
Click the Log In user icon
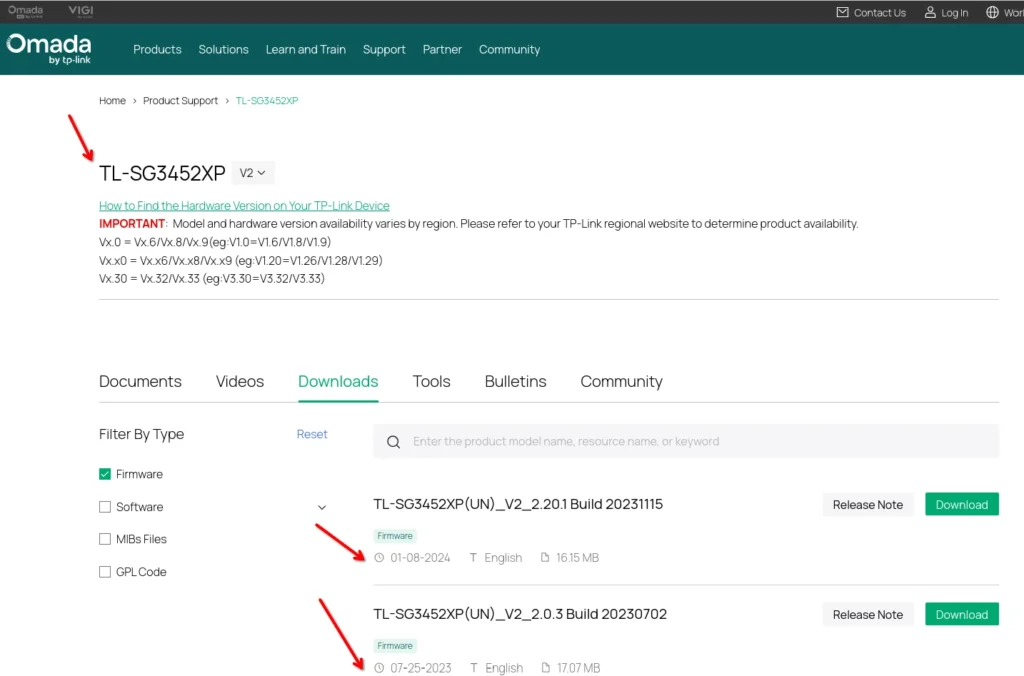click(930, 12)
